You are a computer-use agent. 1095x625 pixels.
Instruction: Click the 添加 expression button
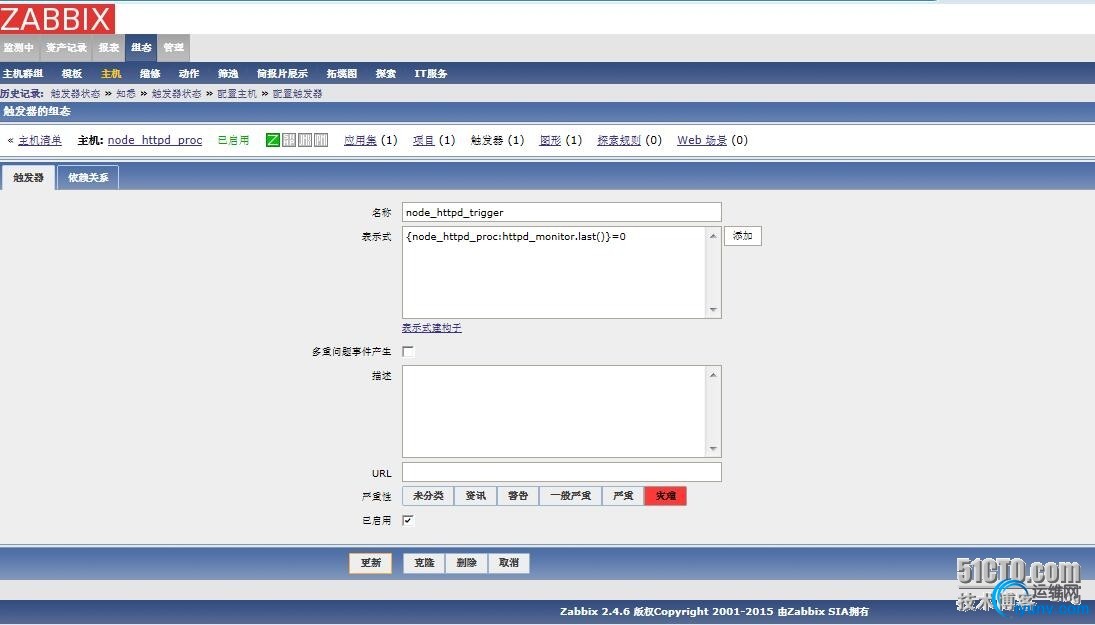(742, 236)
